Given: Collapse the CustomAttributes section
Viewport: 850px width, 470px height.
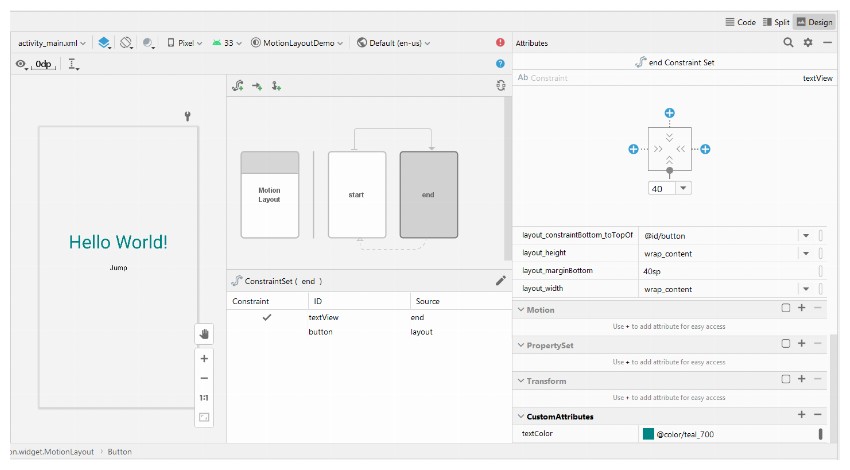Looking at the screenshot, I should (x=521, y=416).
